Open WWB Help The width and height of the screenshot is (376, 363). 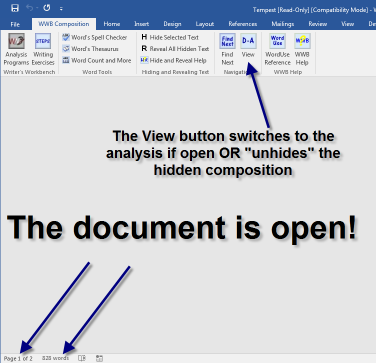click(x=302, y=49)
